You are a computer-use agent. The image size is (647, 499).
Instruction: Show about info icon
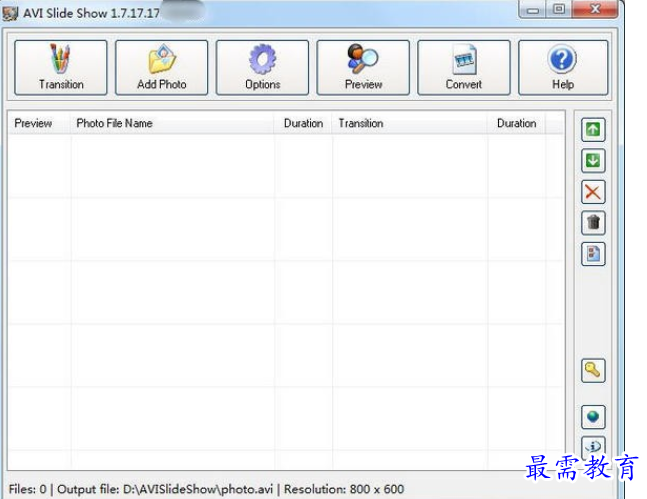click(x=593, y=447)
